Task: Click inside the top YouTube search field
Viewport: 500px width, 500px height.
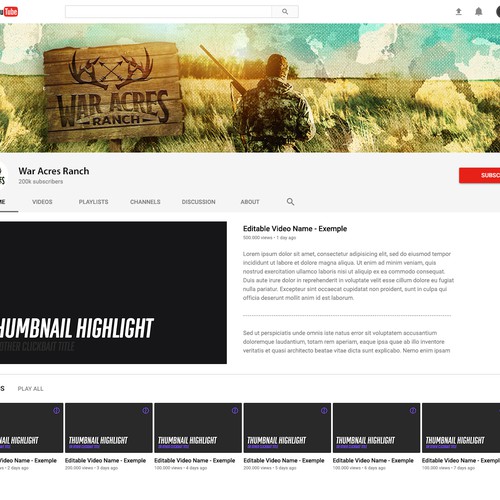Action: [x=168, y=12]
